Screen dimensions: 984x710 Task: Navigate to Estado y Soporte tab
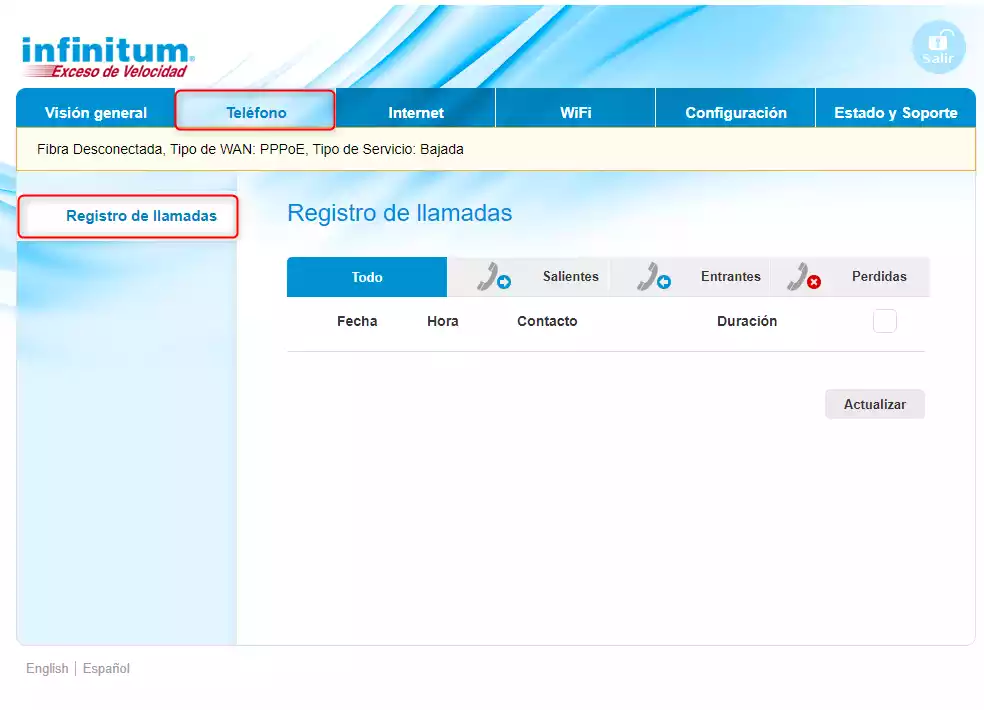click(896, 113)
